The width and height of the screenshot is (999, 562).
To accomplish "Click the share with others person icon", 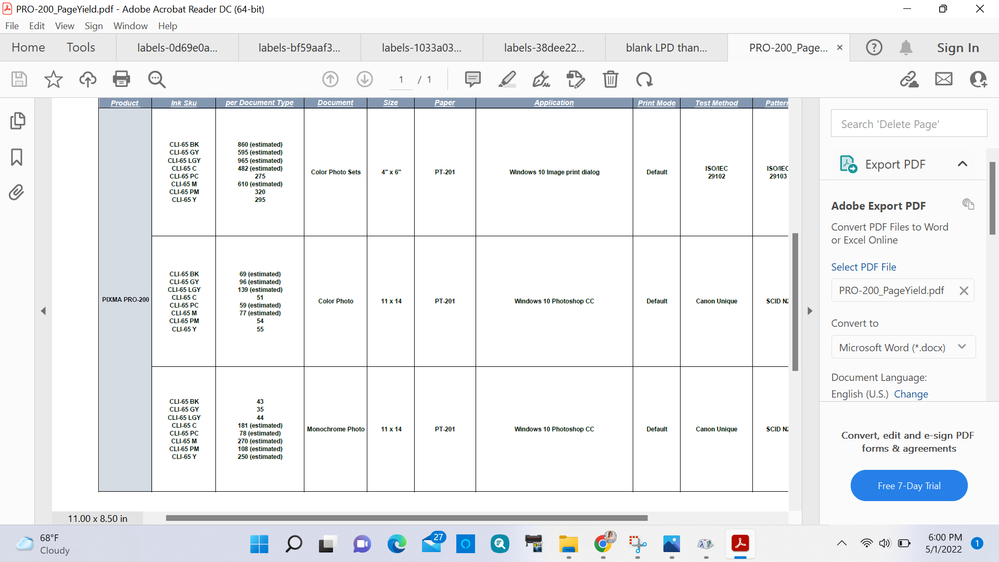I will [x=978, y=80].
